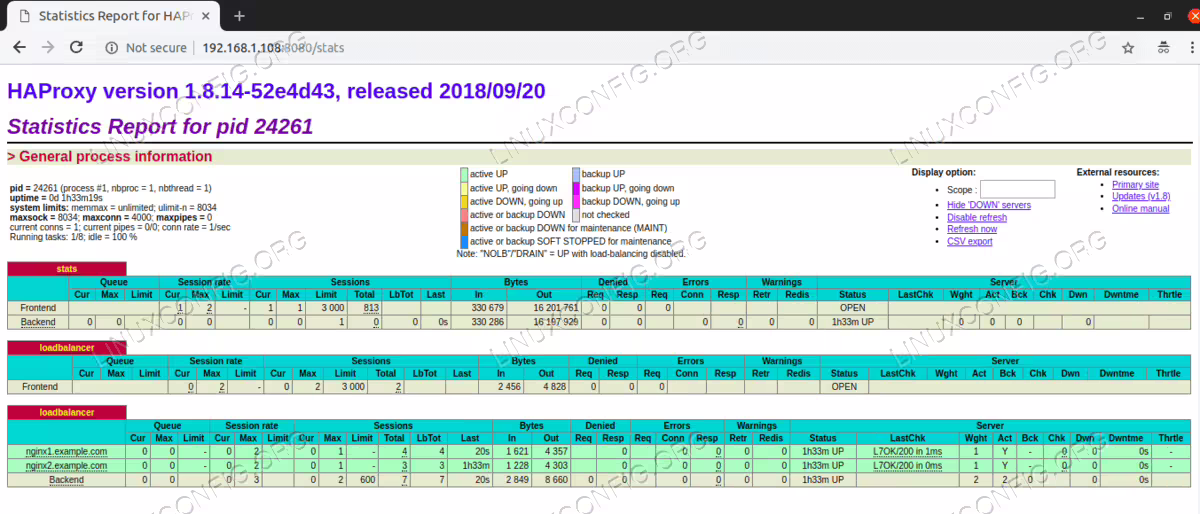The height and width of the screenshot is (514, 1200).
Task: Click the nginx1.example.com server row name
Action: point(66,451)
